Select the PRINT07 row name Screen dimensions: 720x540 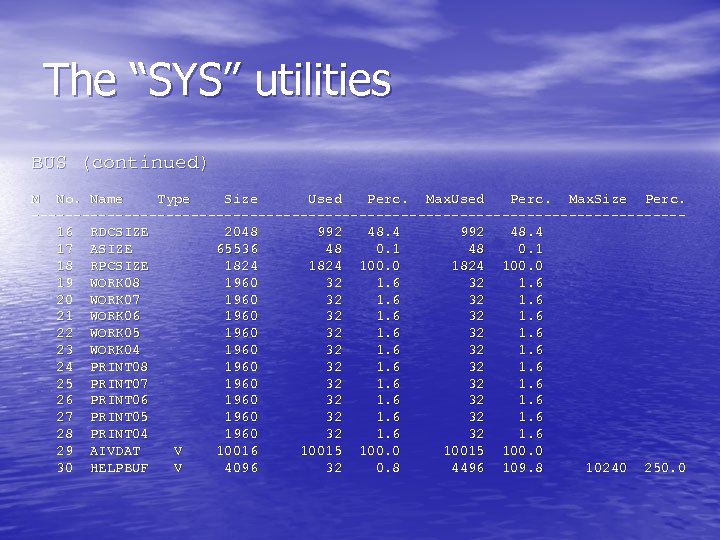point(119,384)
